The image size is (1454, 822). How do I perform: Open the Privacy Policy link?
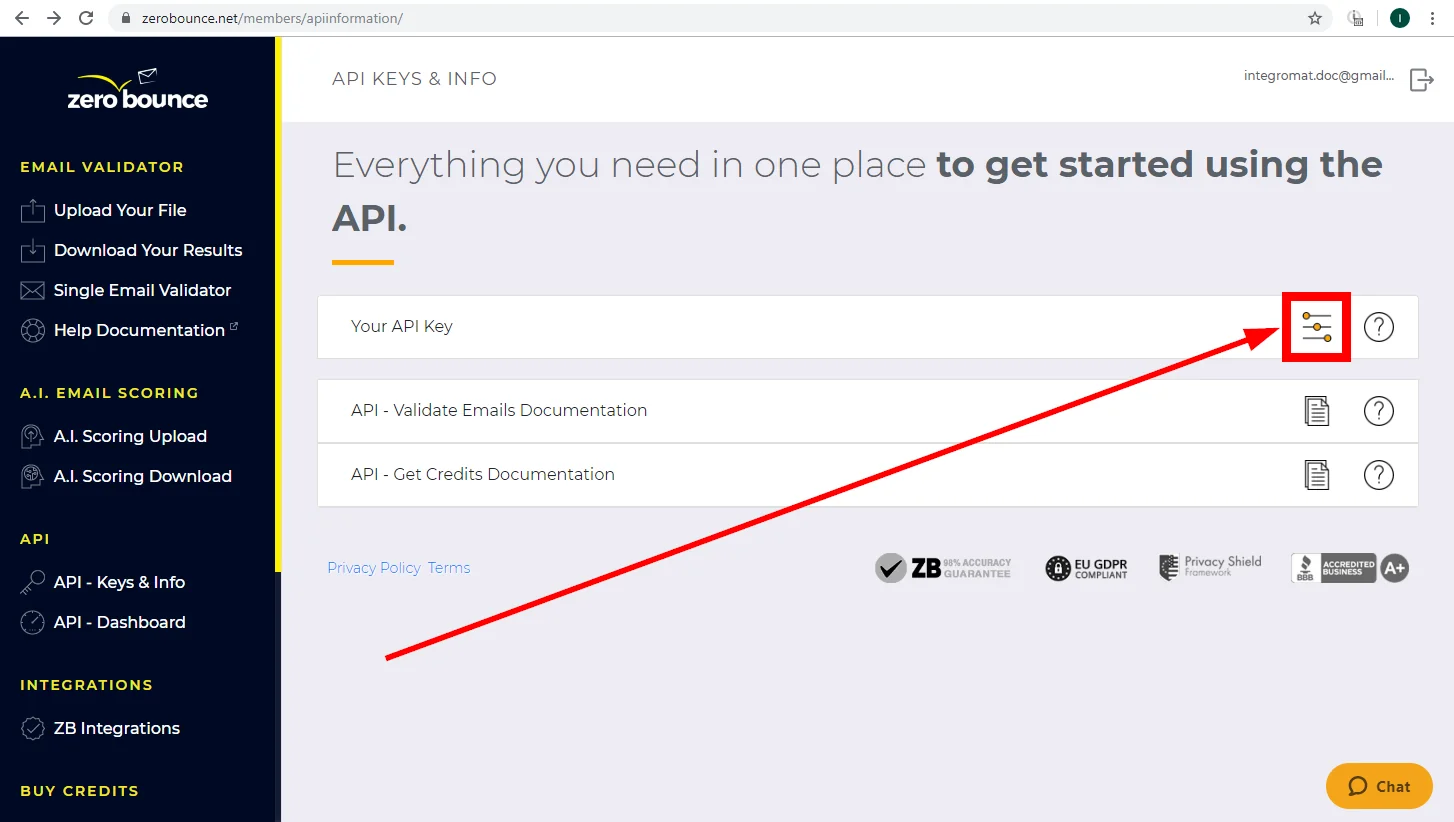[374, 568]
